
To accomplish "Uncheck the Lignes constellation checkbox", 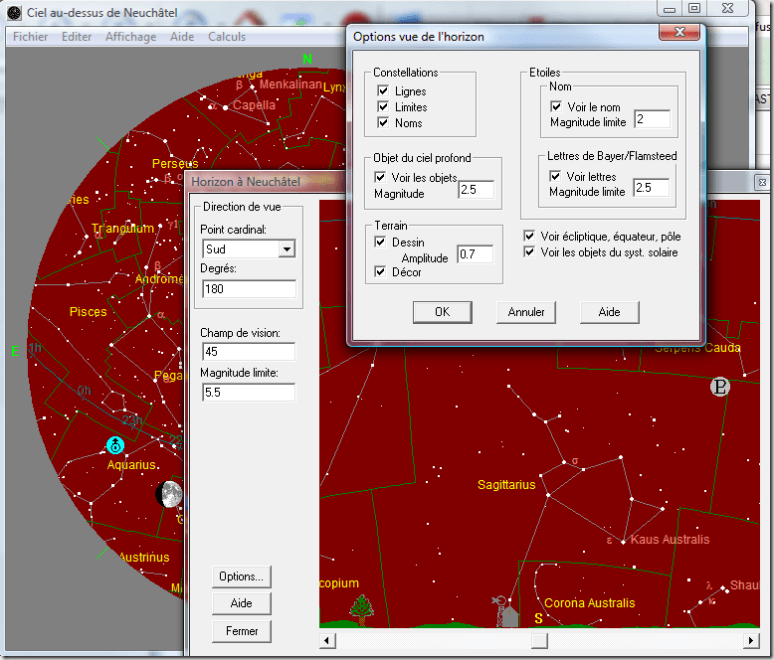I will [x=383, y=91].
